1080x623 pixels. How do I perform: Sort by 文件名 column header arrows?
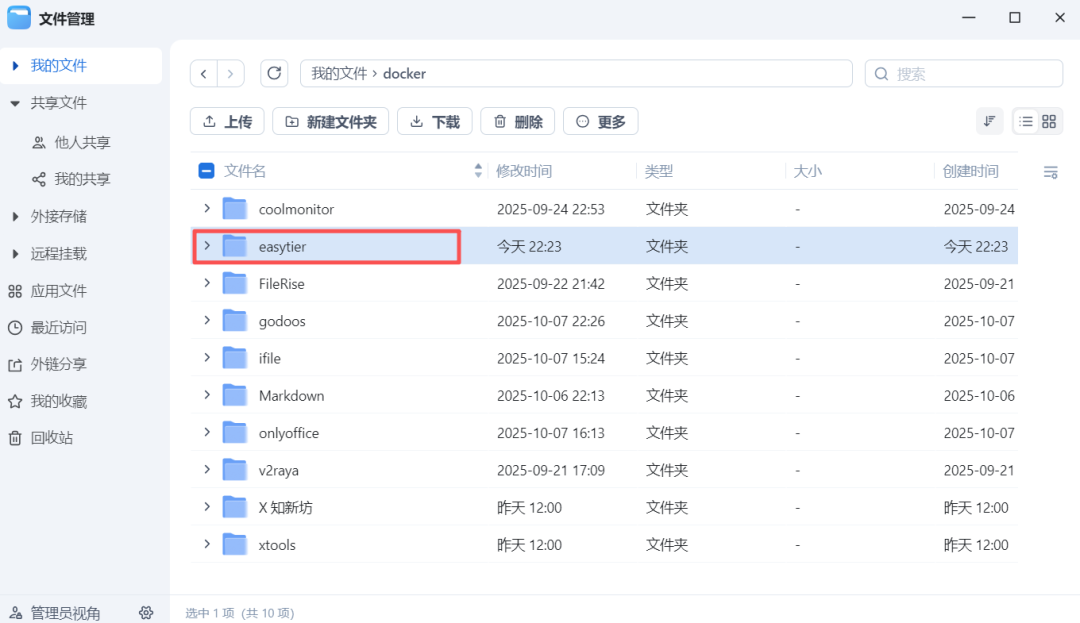point(477,170)
